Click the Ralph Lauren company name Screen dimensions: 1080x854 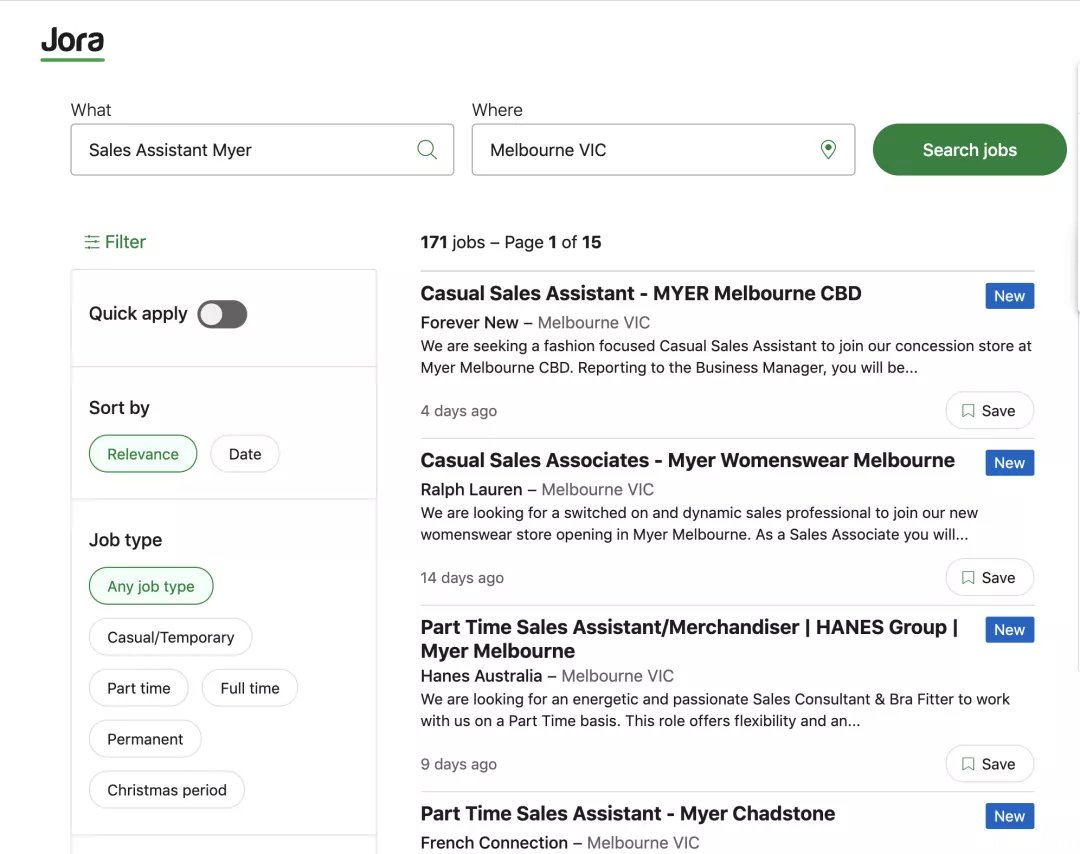(471, 489)
